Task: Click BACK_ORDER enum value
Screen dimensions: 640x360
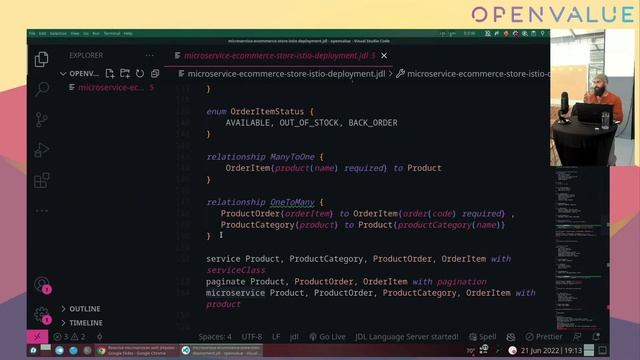Action: 373,123
